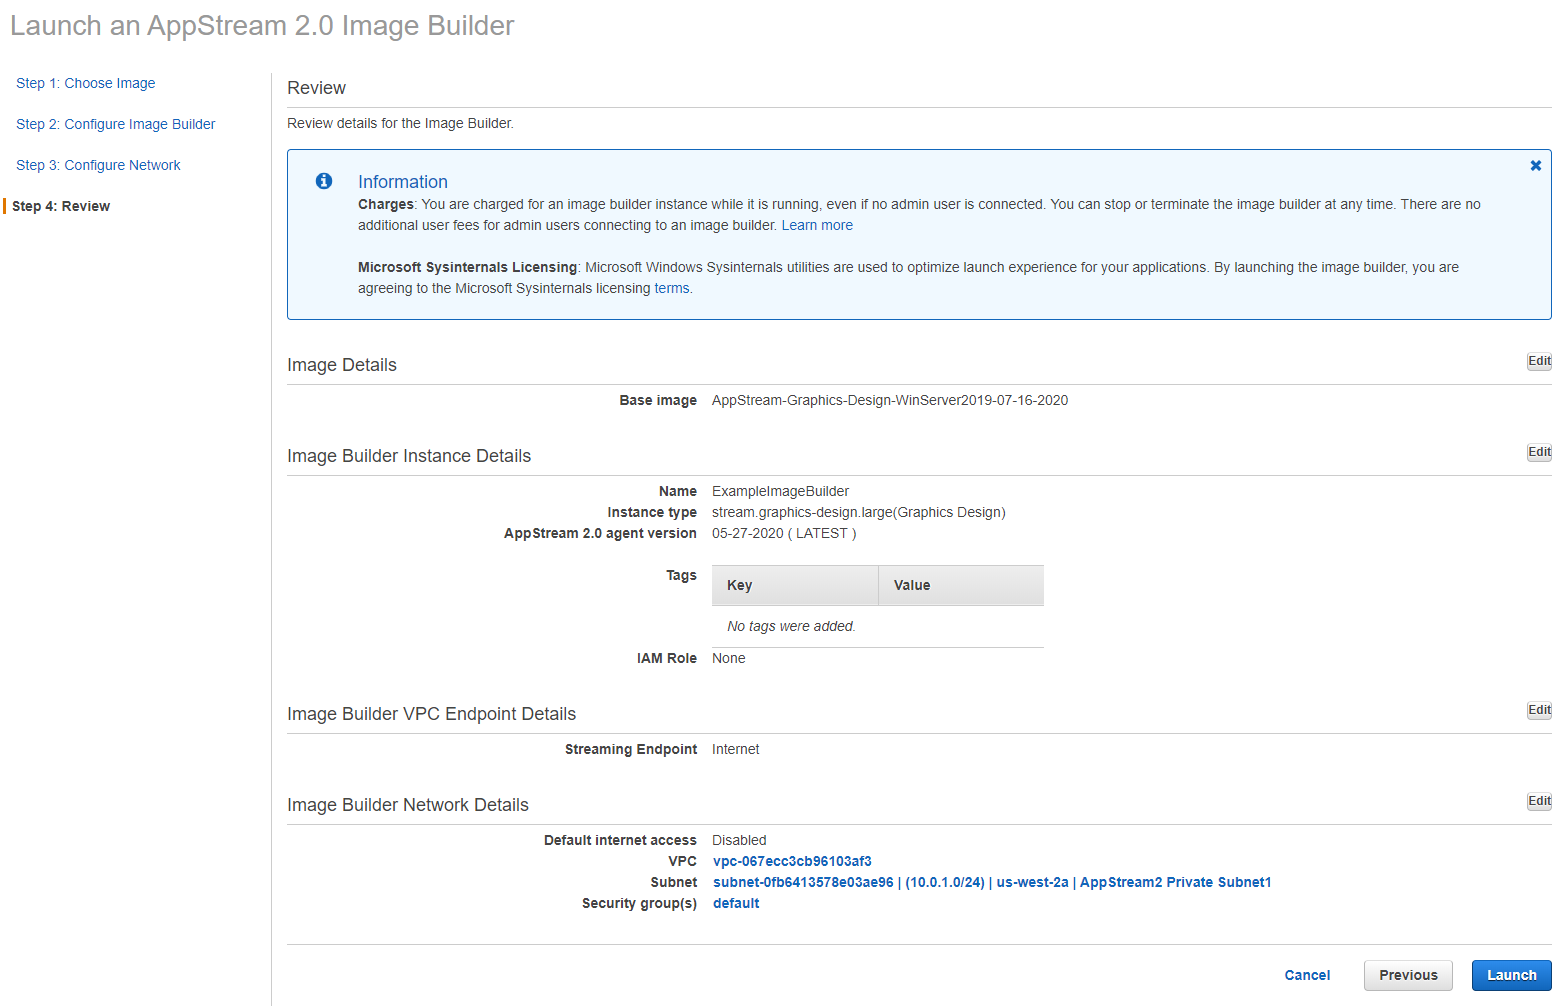Edit the Image Details section
The image size is (1564, 1006).
click(1538, 361)
